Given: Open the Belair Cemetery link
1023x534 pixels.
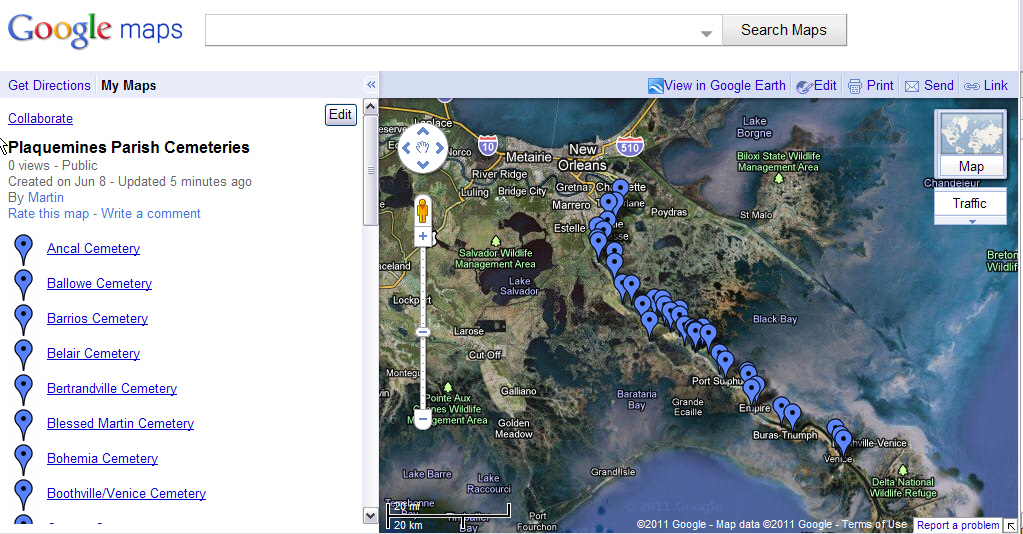Looking at the screenshot, I should [93, 353].
